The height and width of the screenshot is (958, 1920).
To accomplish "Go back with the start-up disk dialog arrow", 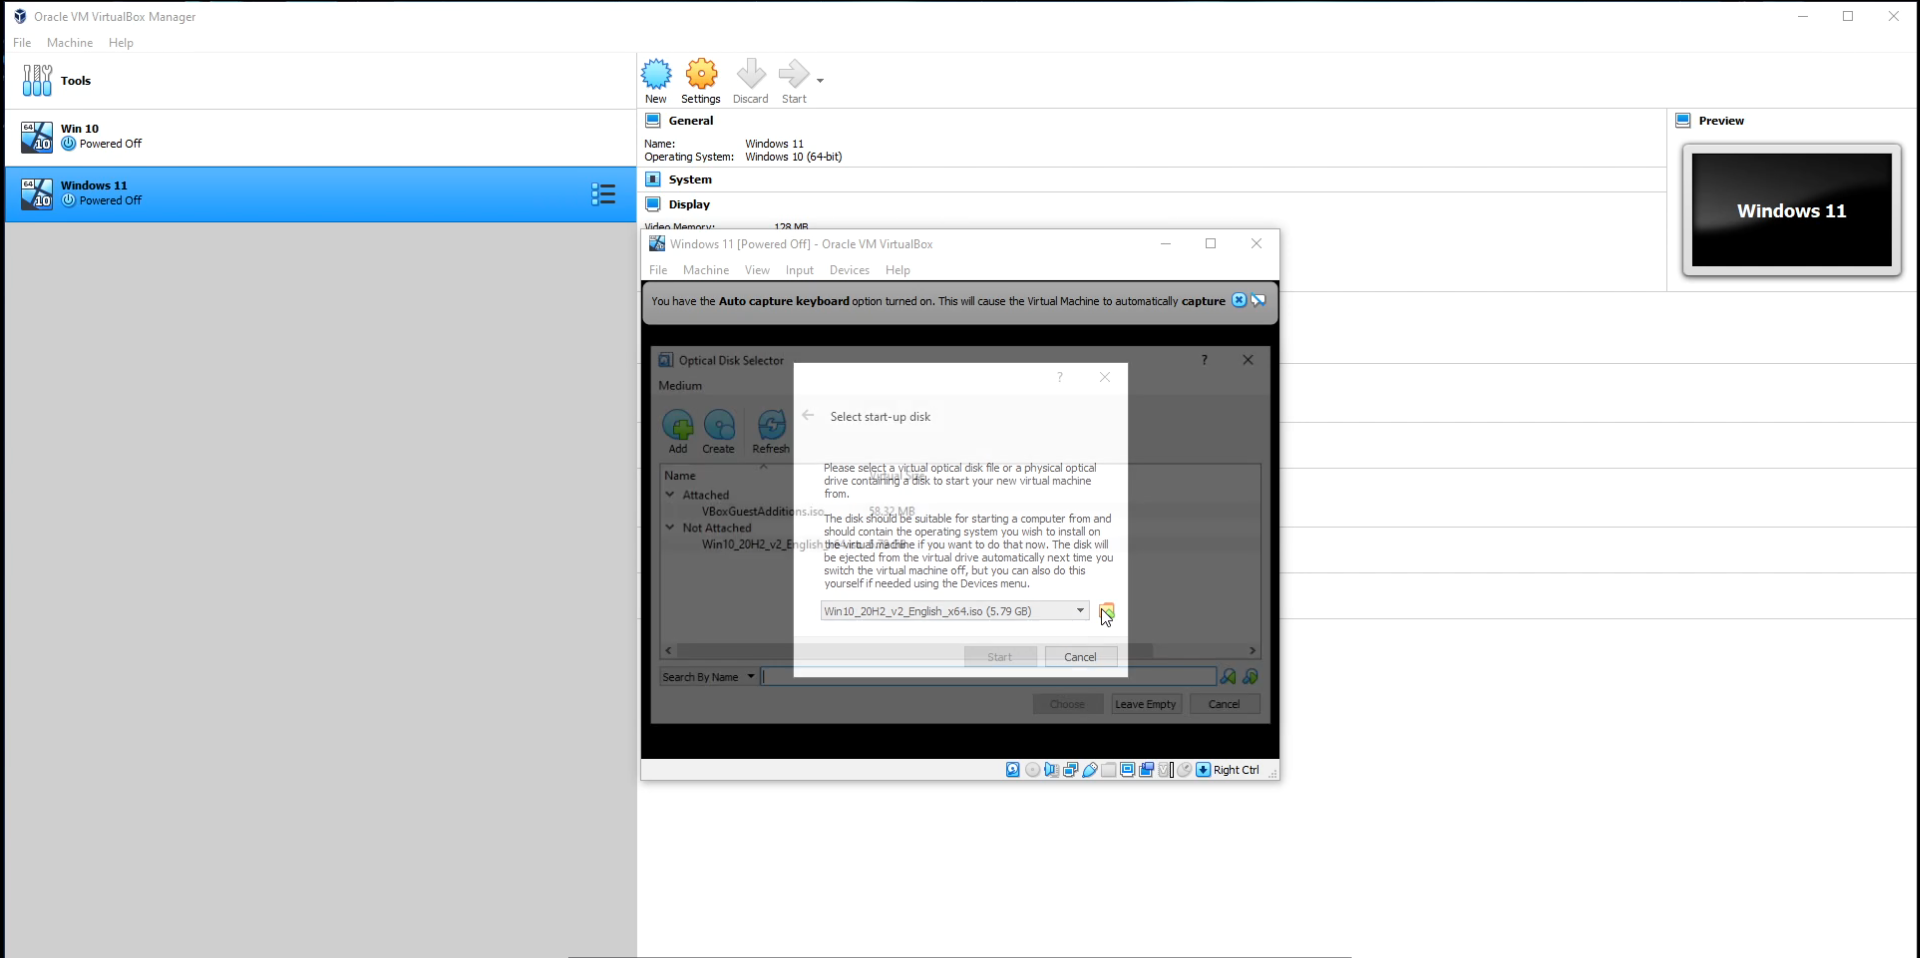I will (x=808, y=416).
